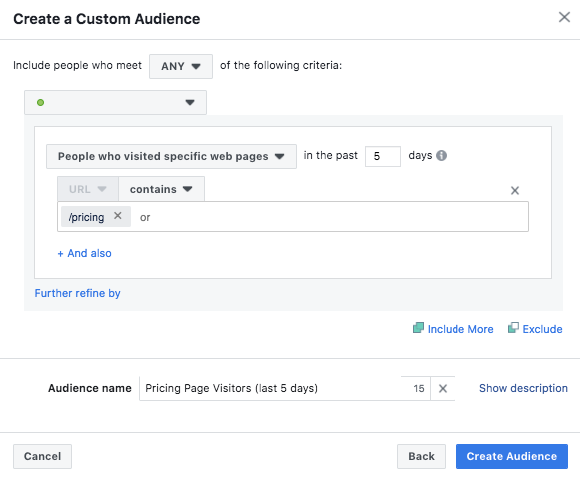Click the URL keyword entry field
This screenshot has height=478, width=580.
click(x=329, y=217)
